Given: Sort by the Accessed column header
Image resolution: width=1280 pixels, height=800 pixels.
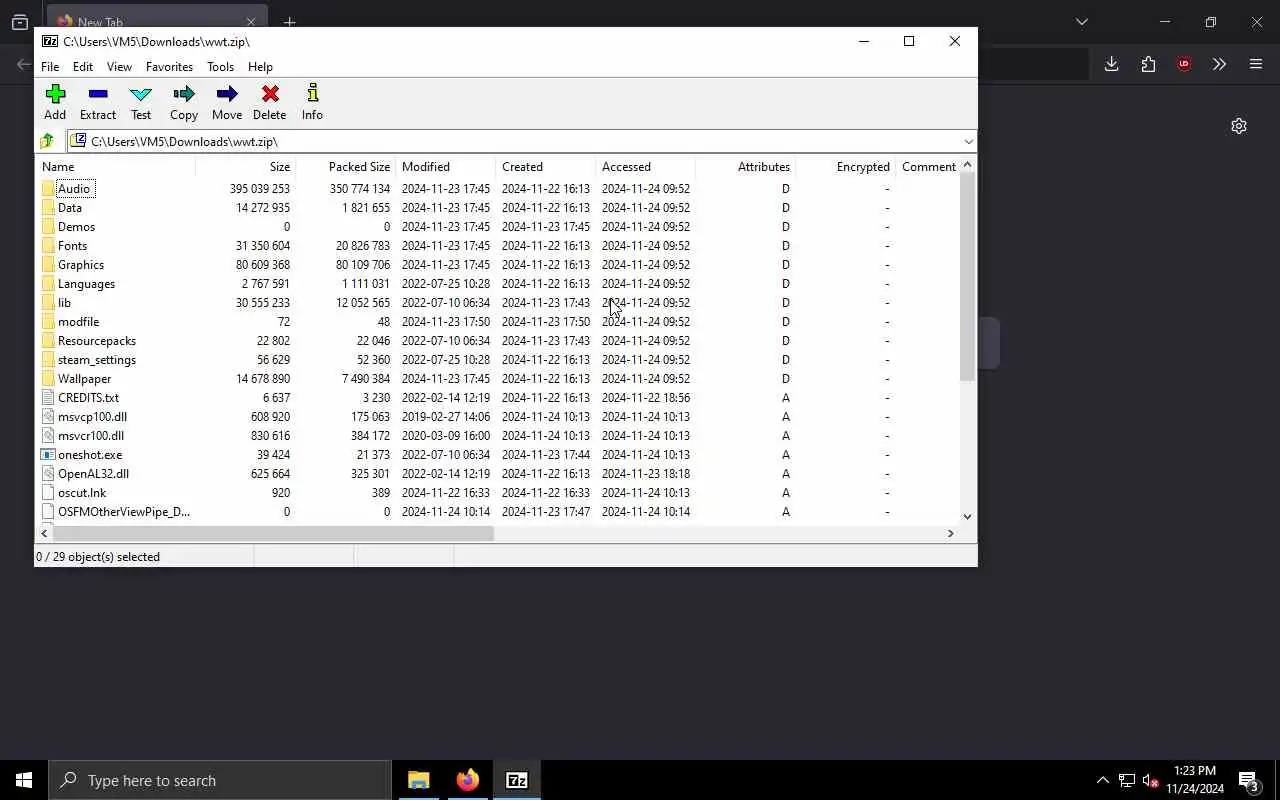Looking at the screenshot, I should pos(645,167).
